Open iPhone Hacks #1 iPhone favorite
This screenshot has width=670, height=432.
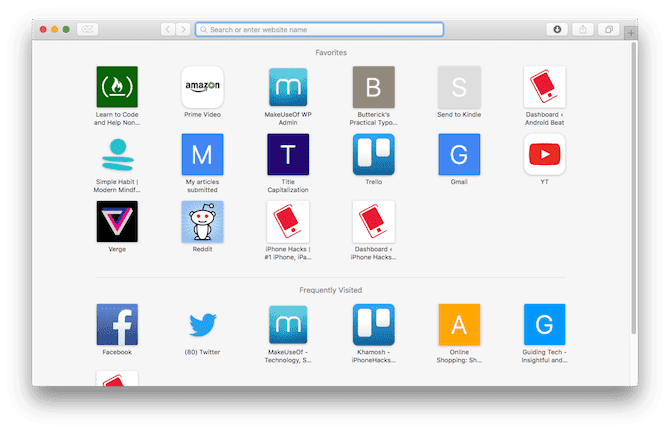[x=288, y=221]
